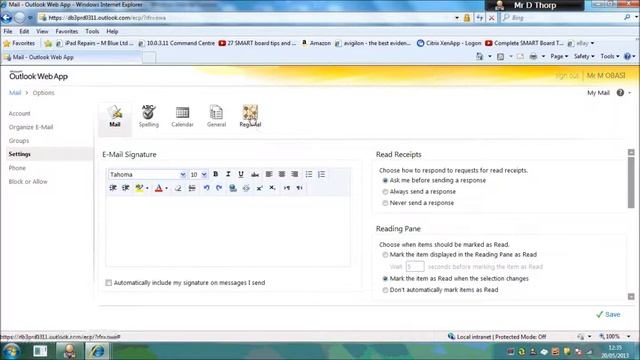The height and width of the screenshot is (360, 640).
Task: Set right-to-left text direction
Action: point(300,188)
